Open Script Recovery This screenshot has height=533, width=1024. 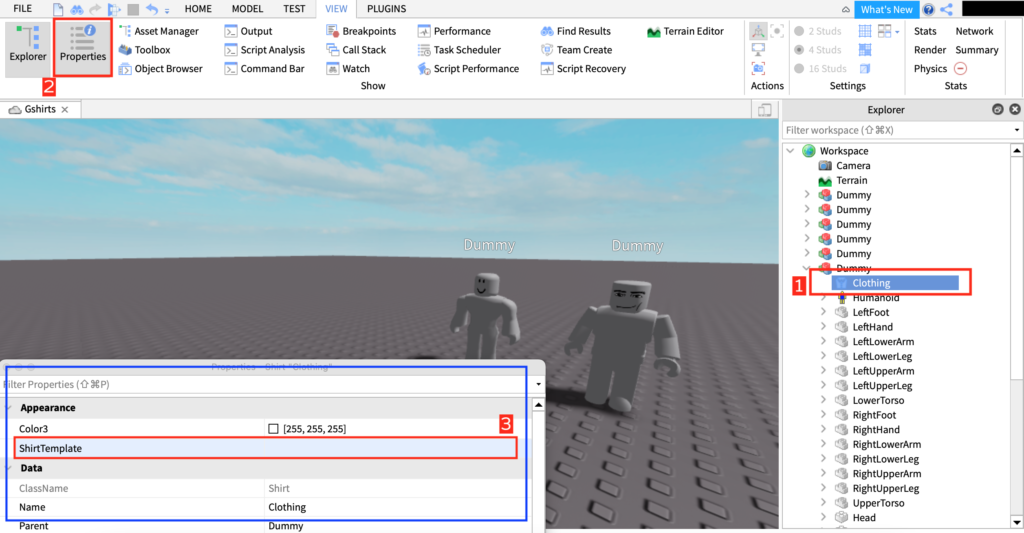point(583,69)
